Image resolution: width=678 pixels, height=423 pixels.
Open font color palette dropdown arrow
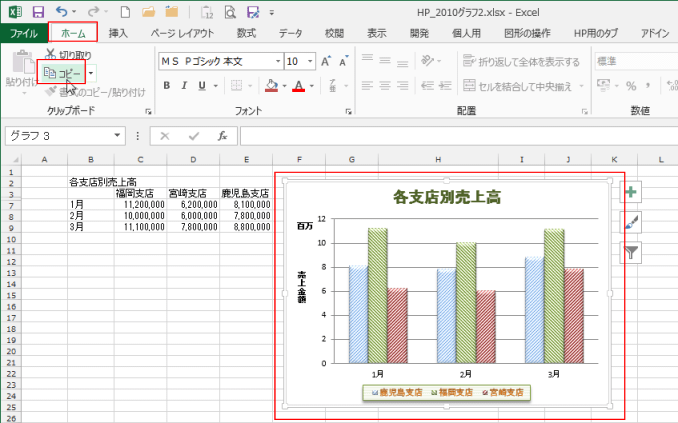coord(312,86)
